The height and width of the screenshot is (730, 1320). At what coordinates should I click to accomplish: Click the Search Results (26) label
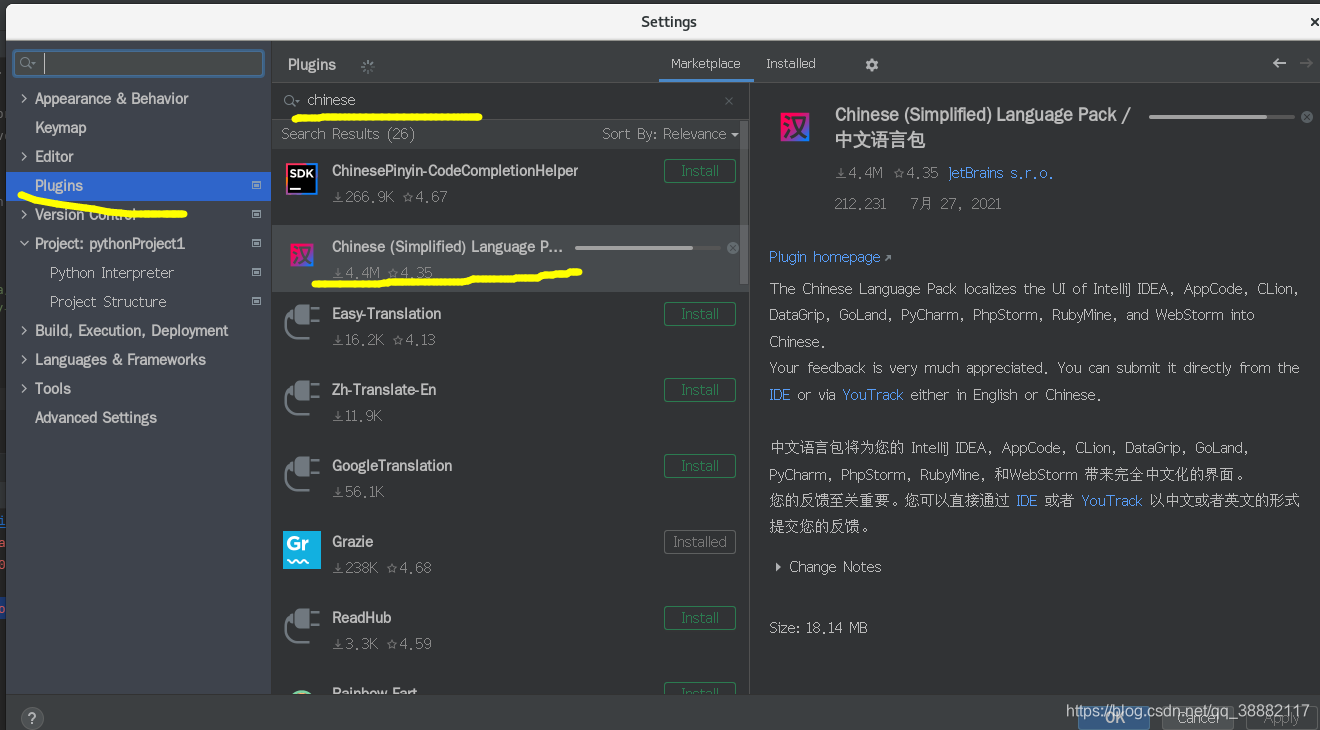point(348,134)
